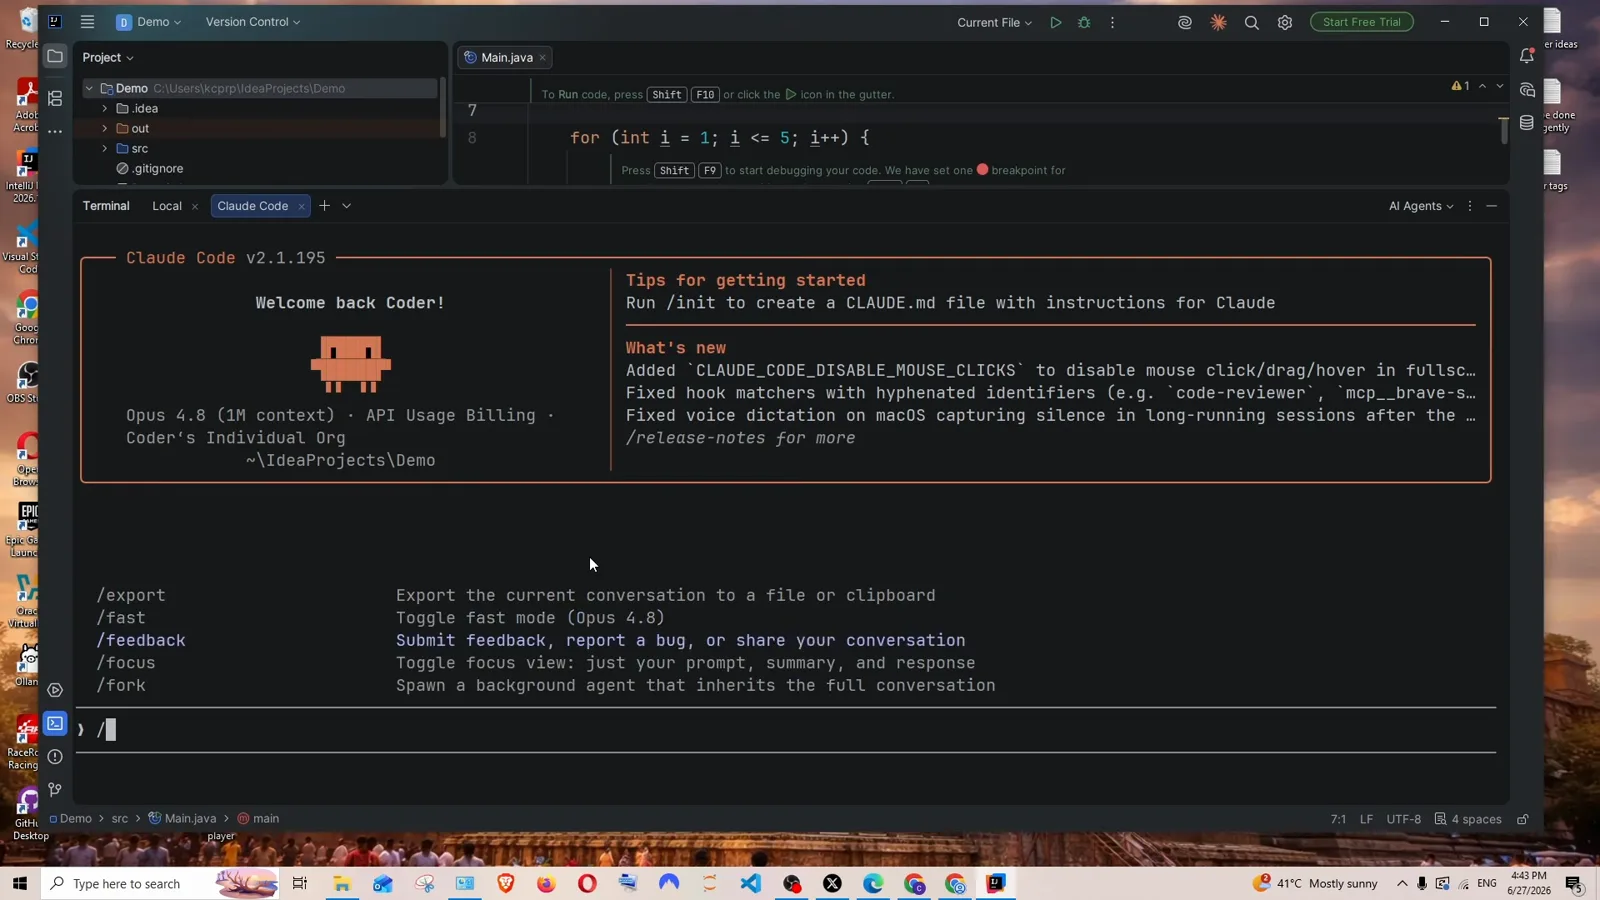1600x900 pixels.
Task: Select the Claude Code terminal tab
Action: 252,206
